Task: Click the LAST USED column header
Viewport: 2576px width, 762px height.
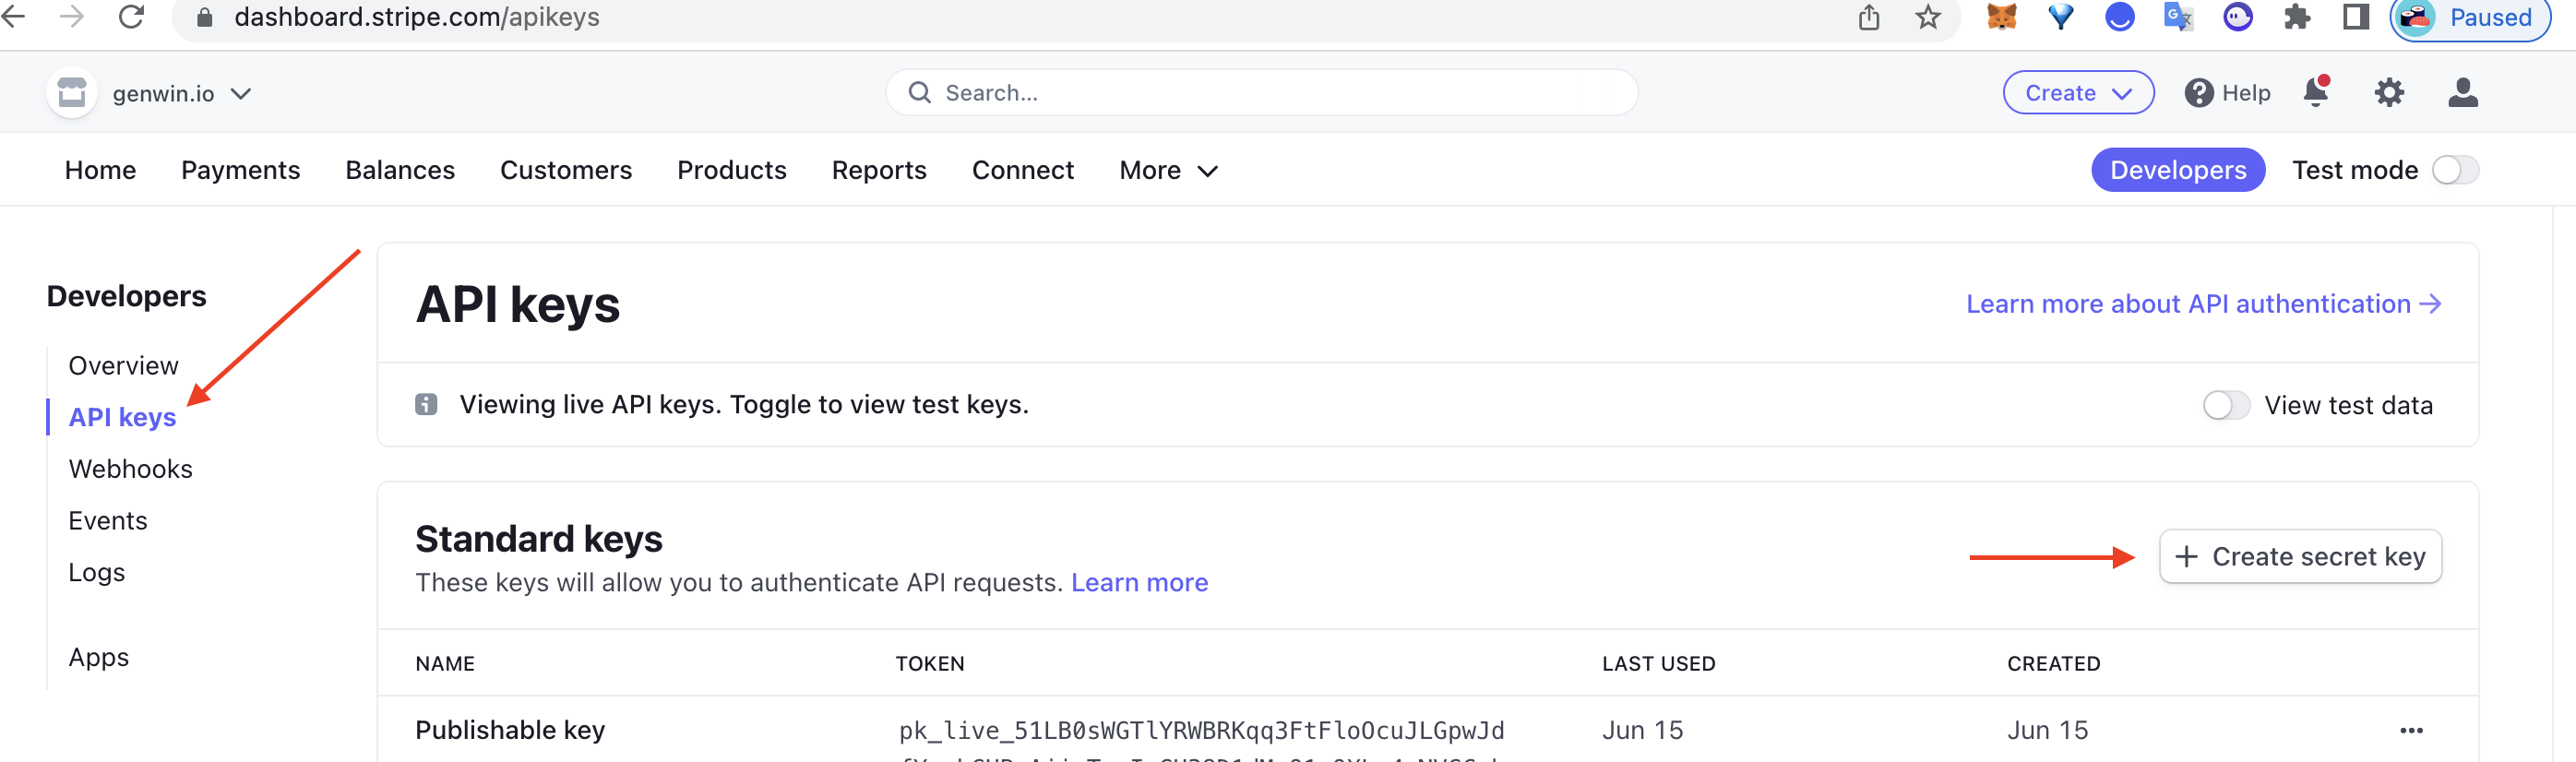Action: (1658, 664)
